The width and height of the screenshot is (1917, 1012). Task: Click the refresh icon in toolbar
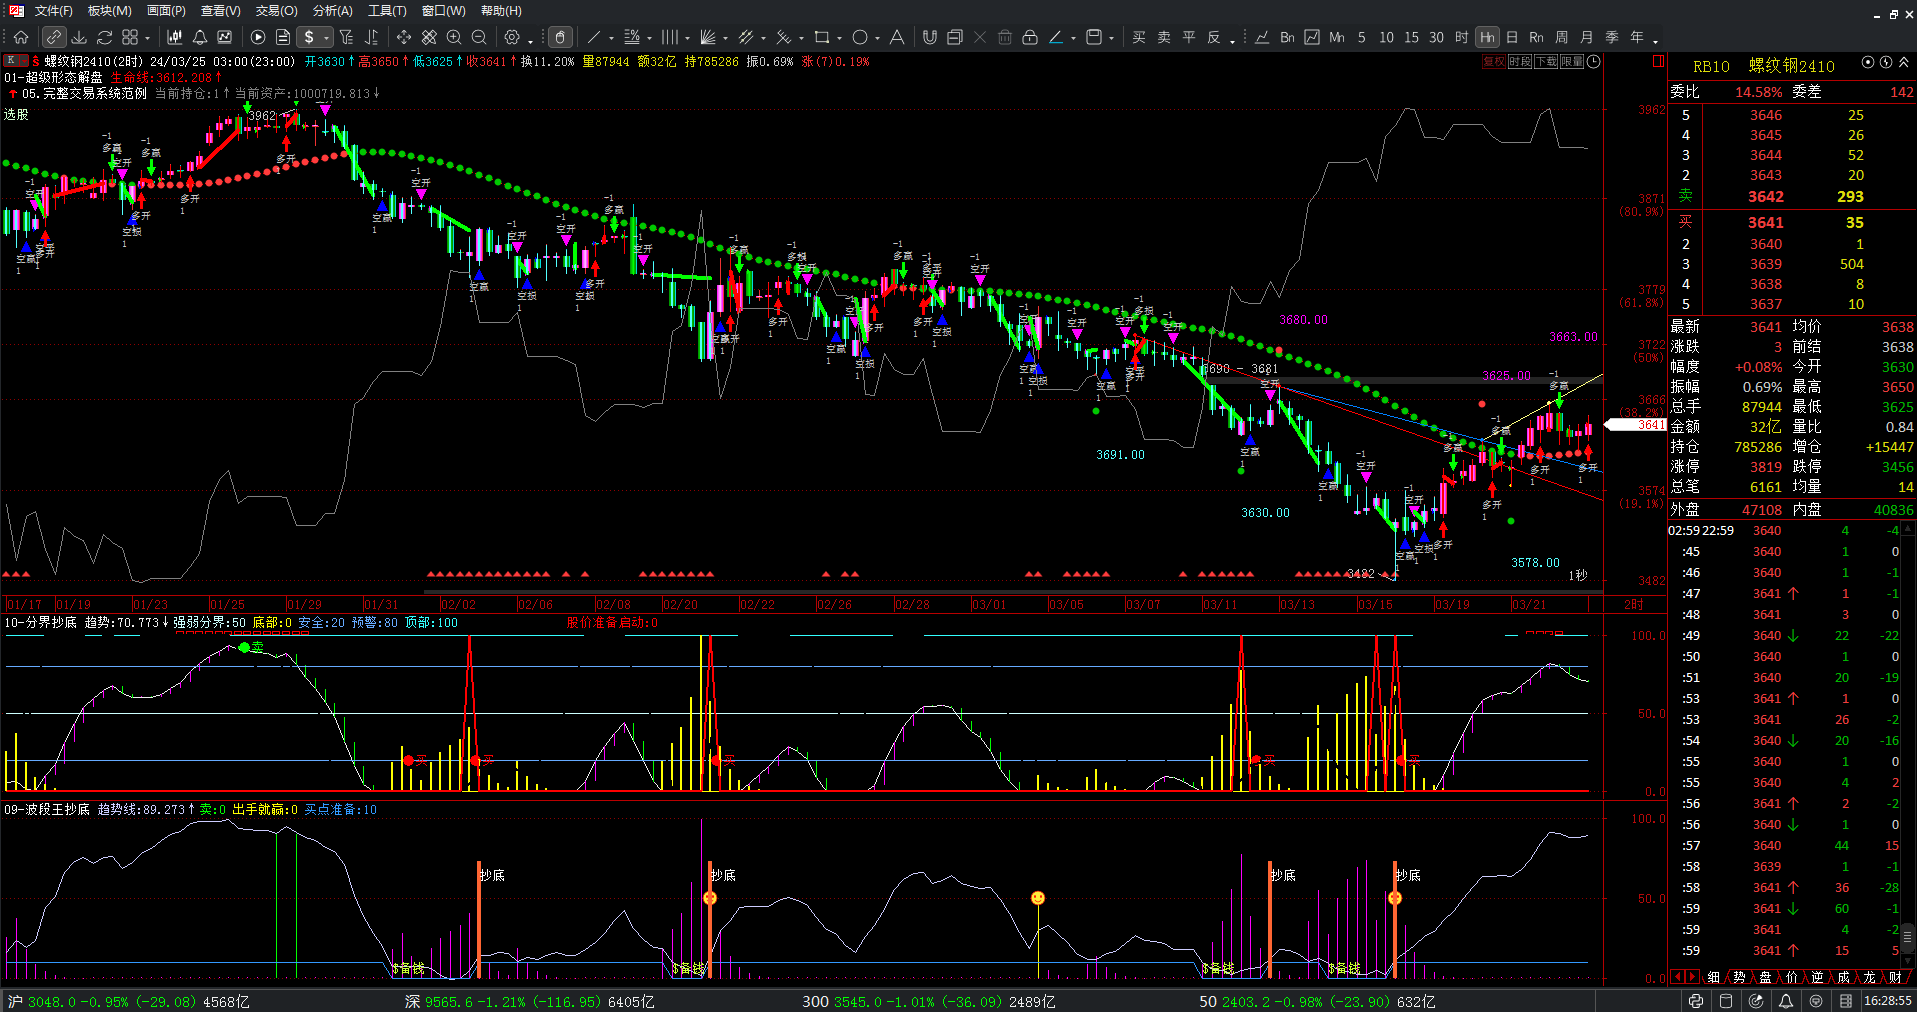[x=104, y=37]
